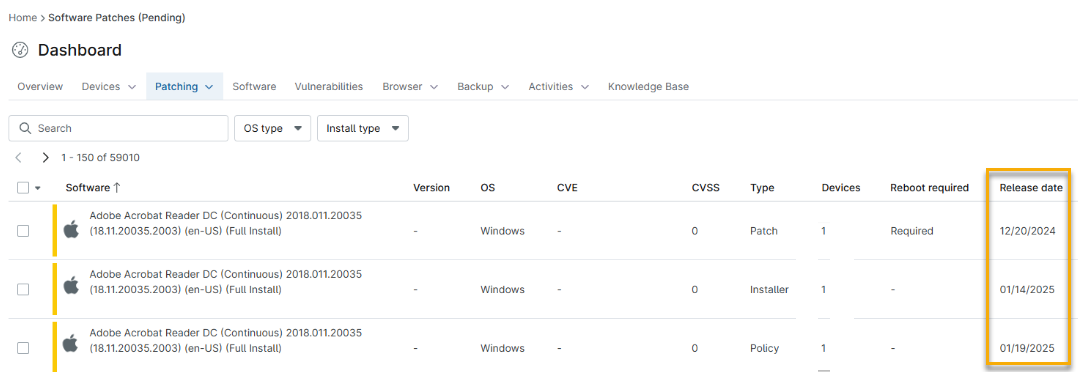This screenshot has width=1078, height=372.
Task: Open the Knowledge Base tab
Action: (x=648, y=87)
